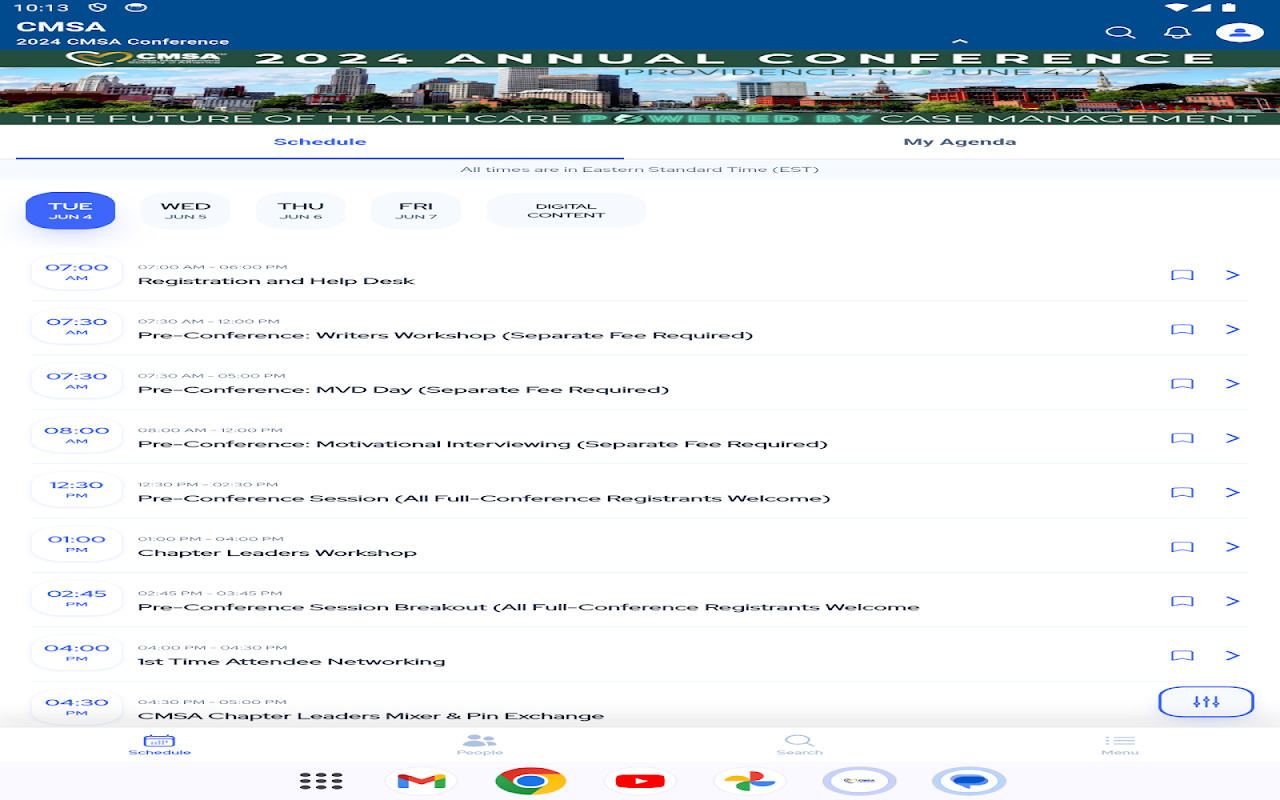Viewport: 1280px width, 800px height.
Task: Select the THU Jun 6 day
Action: pyautogui.click(x=301, y=211)
